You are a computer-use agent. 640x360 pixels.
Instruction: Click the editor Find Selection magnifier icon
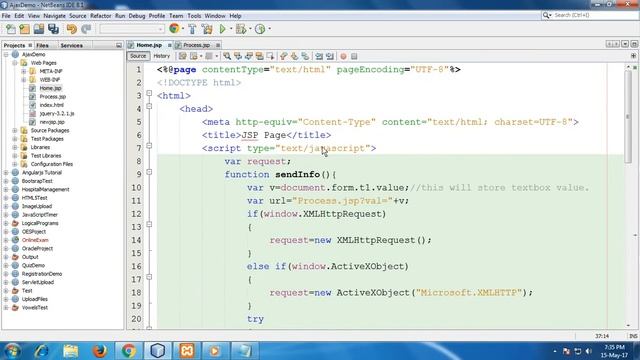click(x=227, y=56)
